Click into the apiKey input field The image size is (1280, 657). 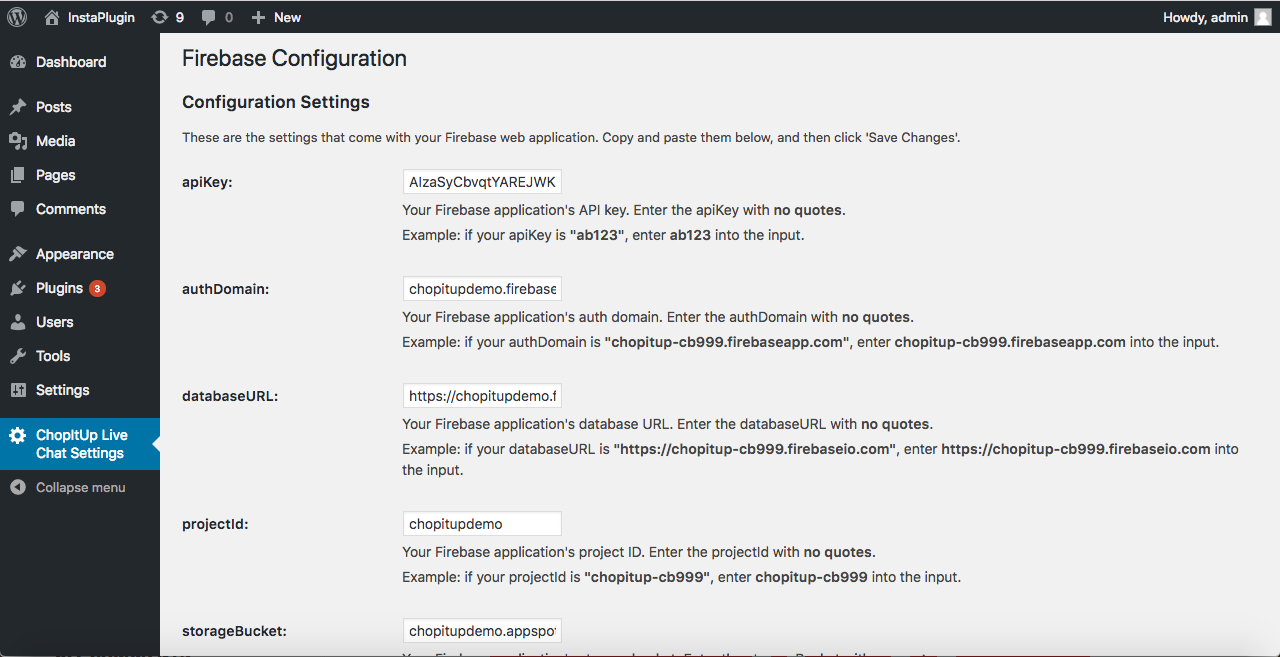481,182
